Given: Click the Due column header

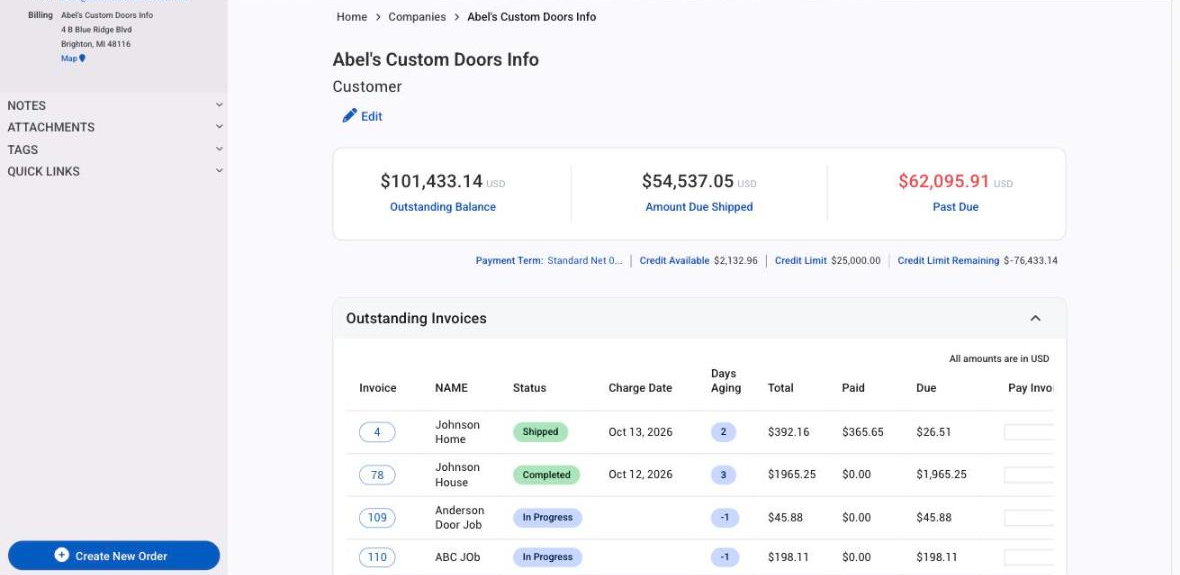Looking at the screenshot, I should tap(926, 388).
